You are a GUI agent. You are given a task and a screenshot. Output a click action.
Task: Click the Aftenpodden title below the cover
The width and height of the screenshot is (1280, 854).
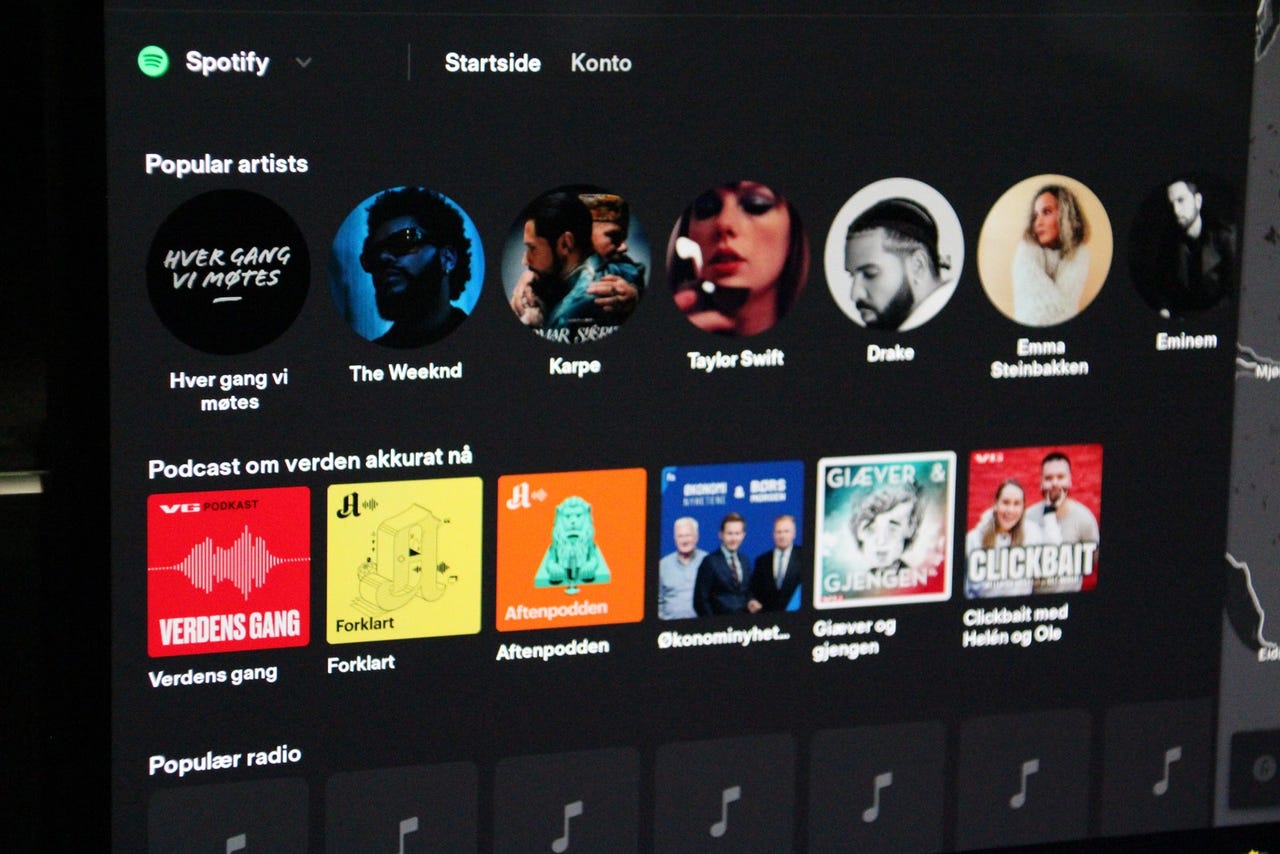click(552, 649)
